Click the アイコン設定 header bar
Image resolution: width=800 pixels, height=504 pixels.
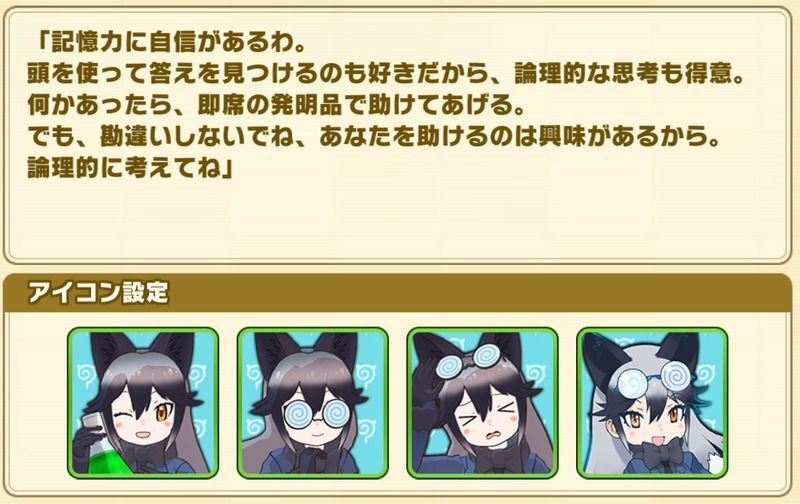coord(398,293)
